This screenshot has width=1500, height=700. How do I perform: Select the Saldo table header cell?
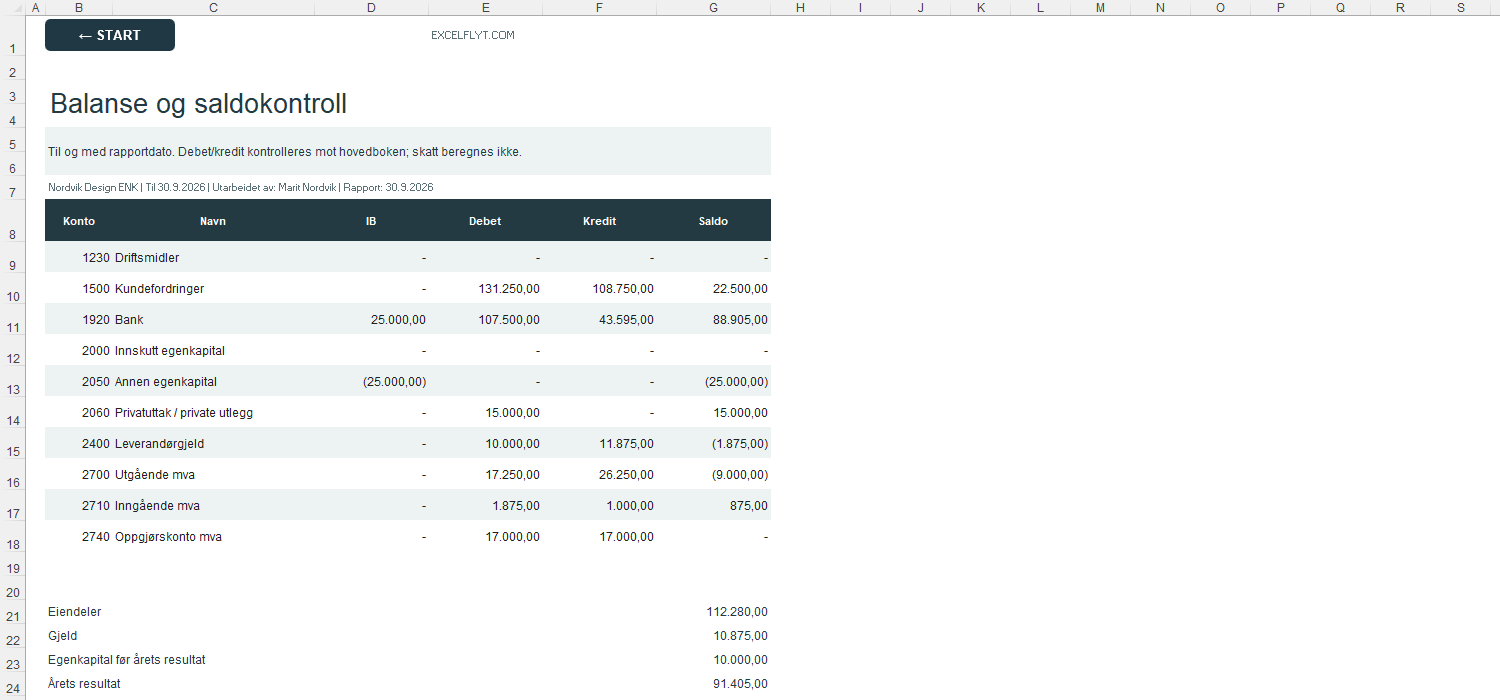pyautogui.click(x=713, y=221)
